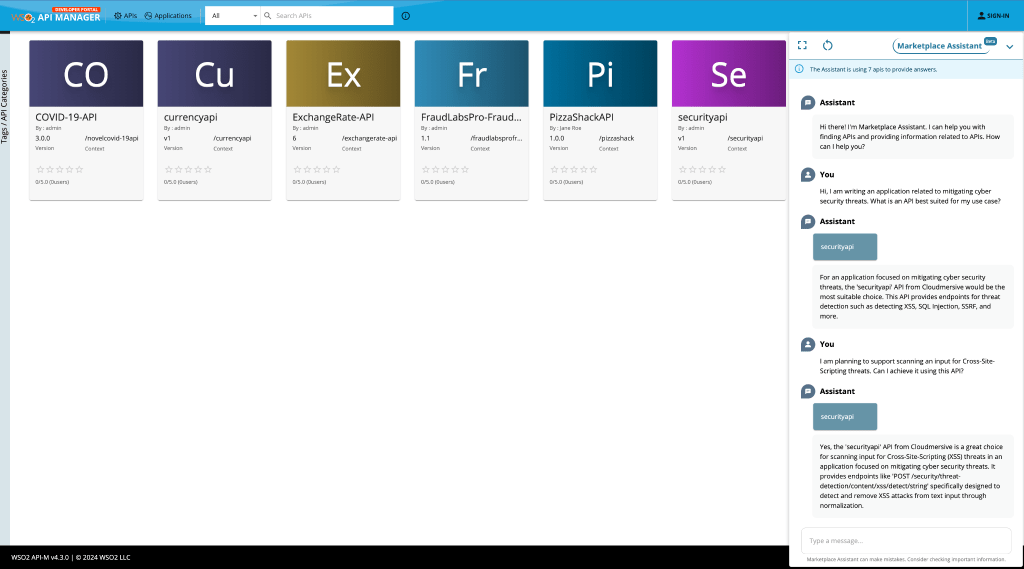Click the magnifier icon in the search field
This screenshot has height=569, width=1024.
(268, 16)
